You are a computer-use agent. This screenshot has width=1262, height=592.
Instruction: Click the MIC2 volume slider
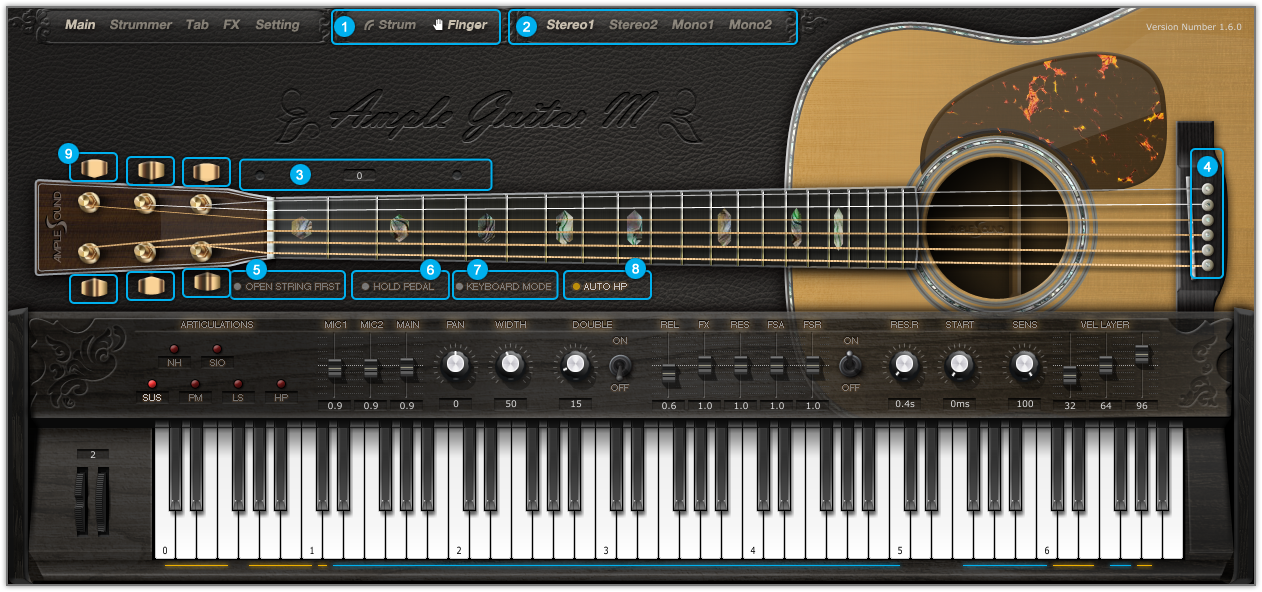tap(371, 370)
